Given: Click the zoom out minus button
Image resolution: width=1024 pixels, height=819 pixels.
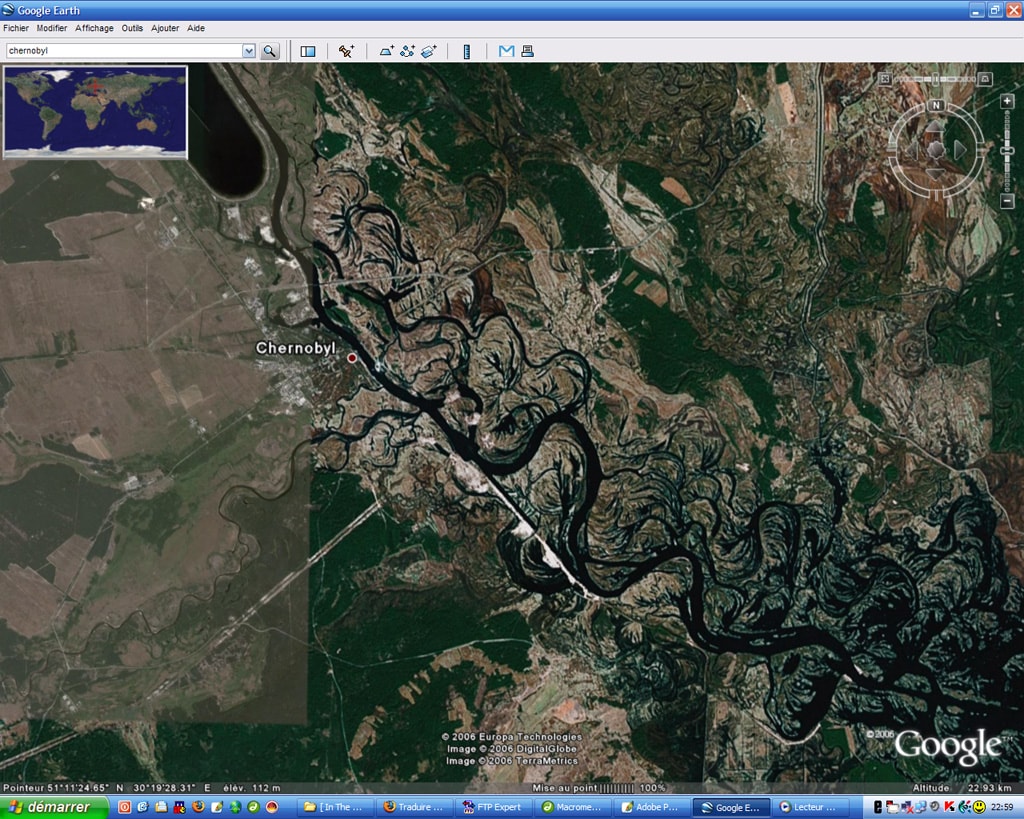Looking at the screenshot, I should (x=1007, y=202).
